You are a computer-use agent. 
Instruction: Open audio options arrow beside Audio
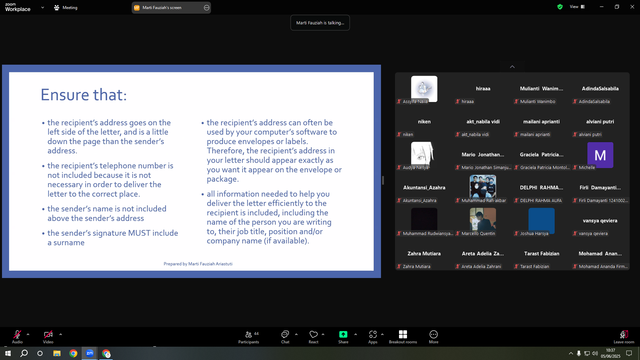point(28,334)
